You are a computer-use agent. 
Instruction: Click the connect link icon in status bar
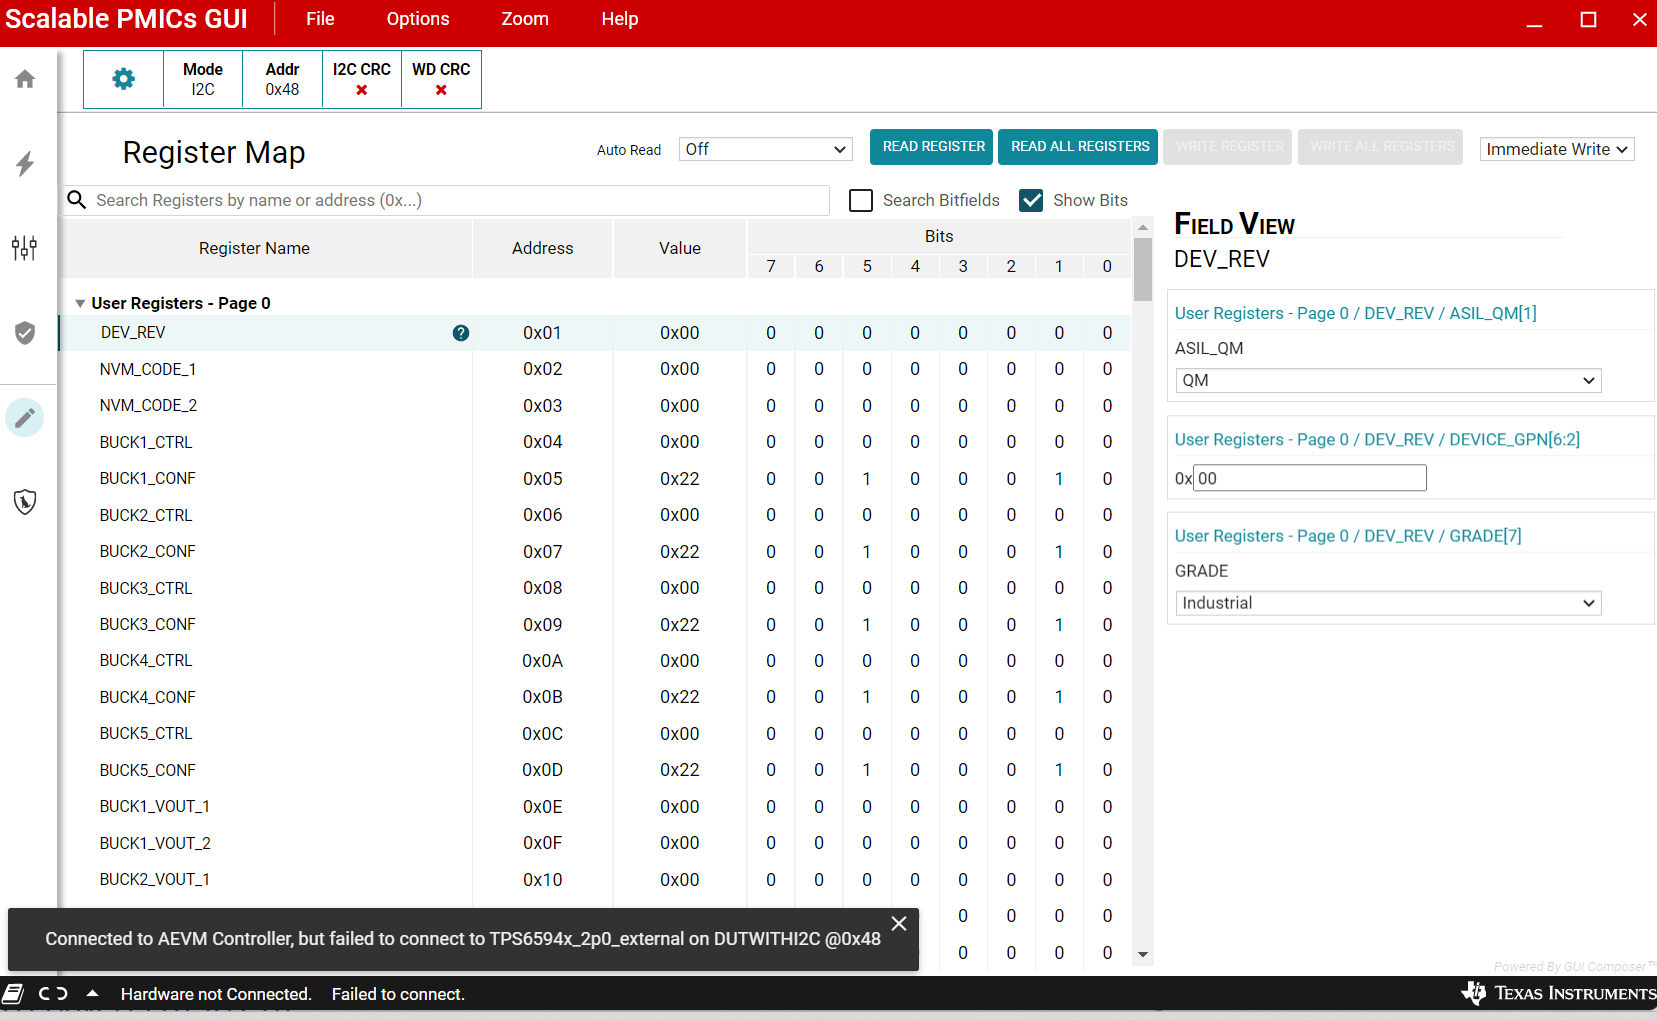(53, 994)
